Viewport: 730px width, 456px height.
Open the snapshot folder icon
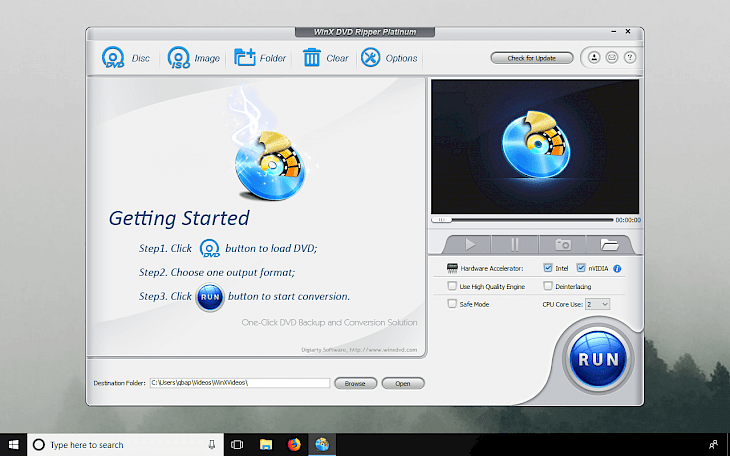click(609, 245)
